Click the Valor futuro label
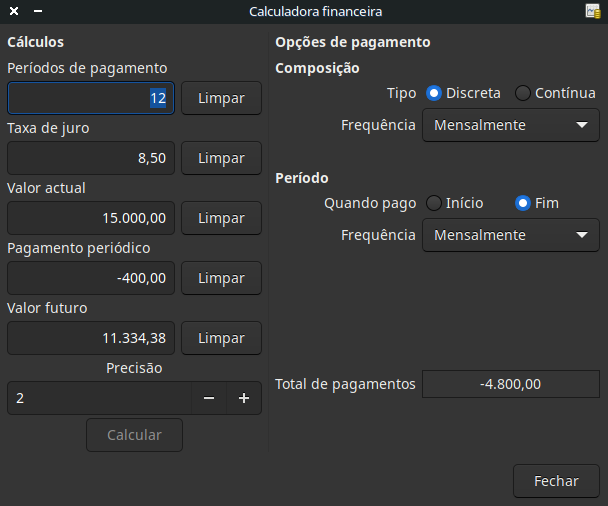 point(47,308)
